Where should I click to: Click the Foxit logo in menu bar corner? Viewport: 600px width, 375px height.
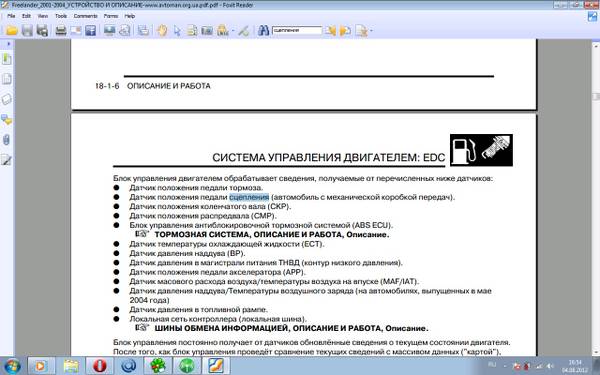point(593,16)
